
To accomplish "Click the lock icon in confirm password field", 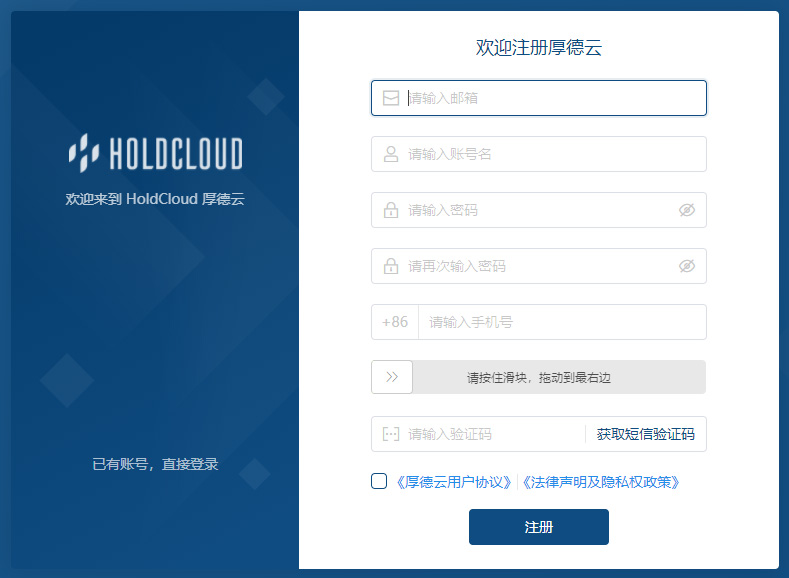I will [x=390, y=266].
